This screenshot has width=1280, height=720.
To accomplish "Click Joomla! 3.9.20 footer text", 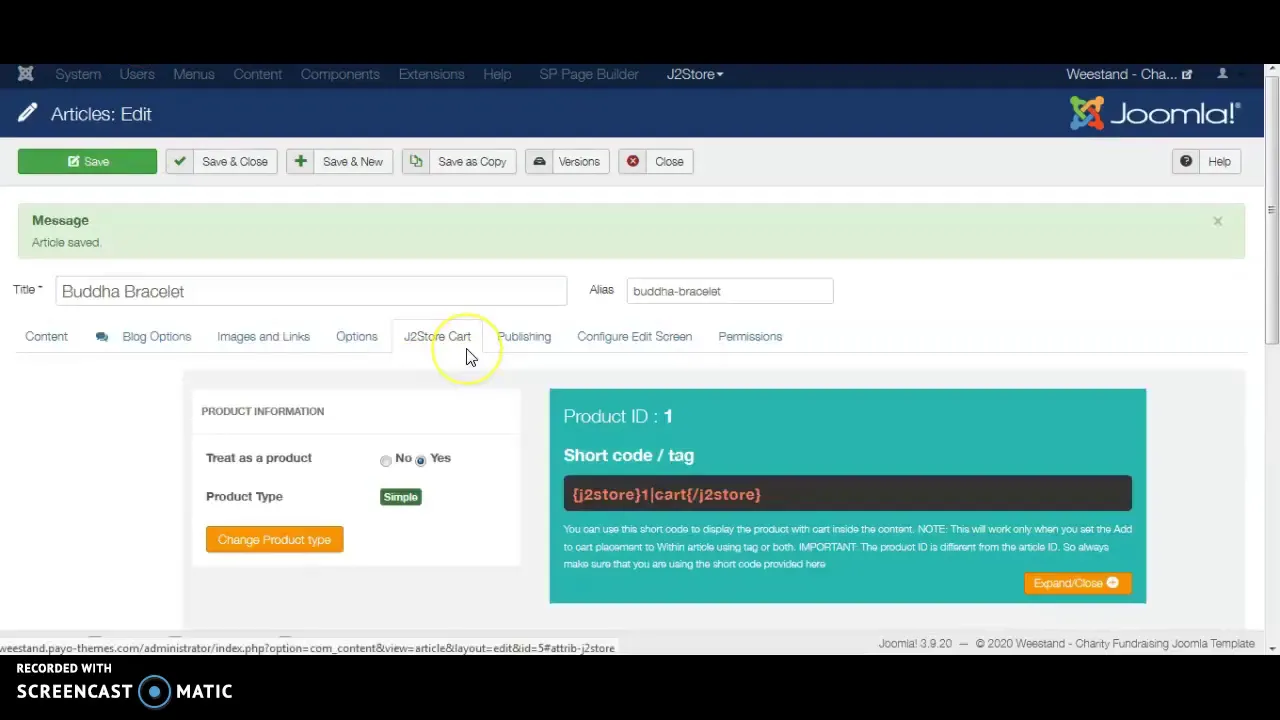I will point(915,644).
